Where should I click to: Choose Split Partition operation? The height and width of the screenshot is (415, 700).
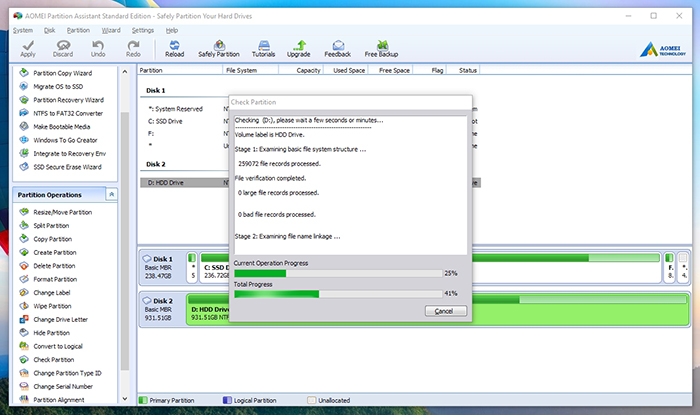[44, 225]
